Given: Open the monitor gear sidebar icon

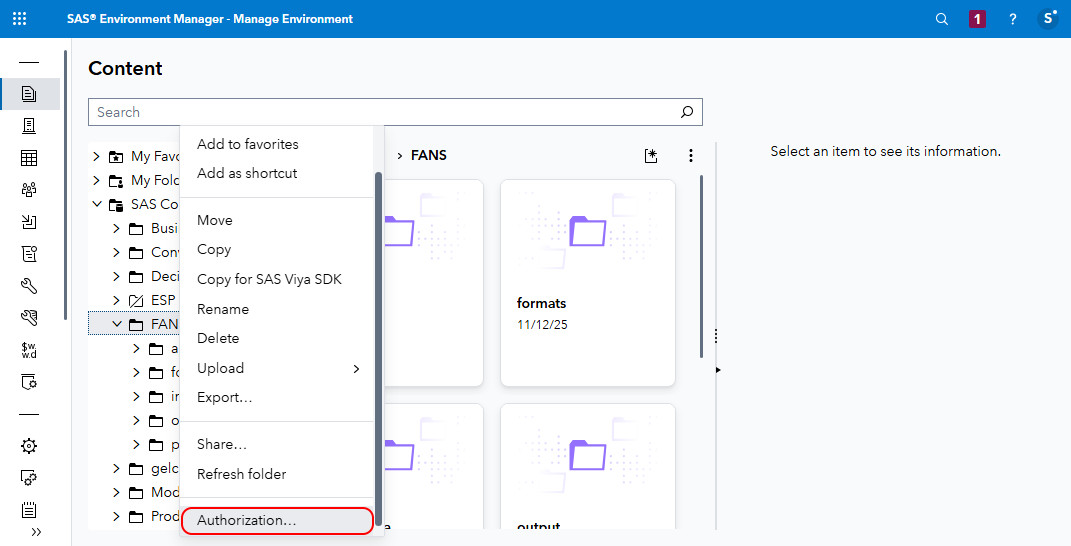Looking at the screenshot, I should point(29,478).
